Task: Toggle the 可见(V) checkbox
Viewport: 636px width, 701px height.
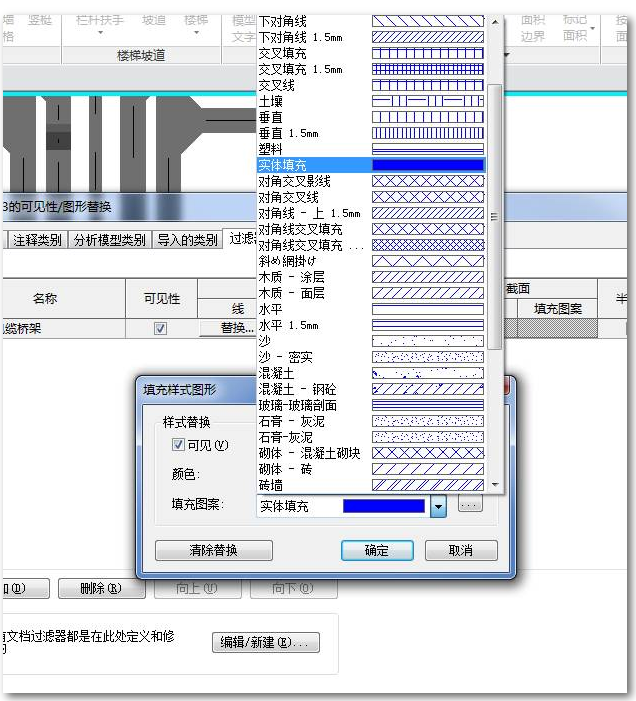Action: click(178, 444)
